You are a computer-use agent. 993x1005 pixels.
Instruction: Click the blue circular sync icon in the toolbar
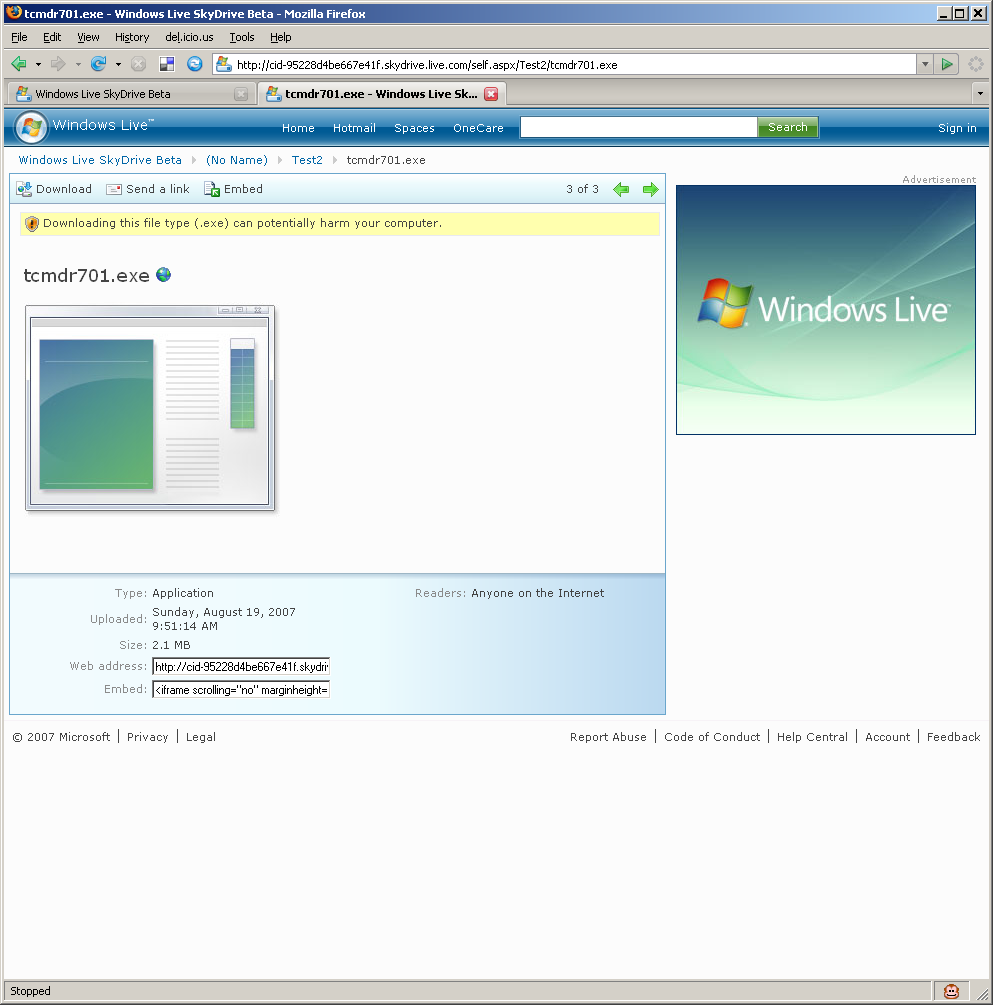point(195,64)
